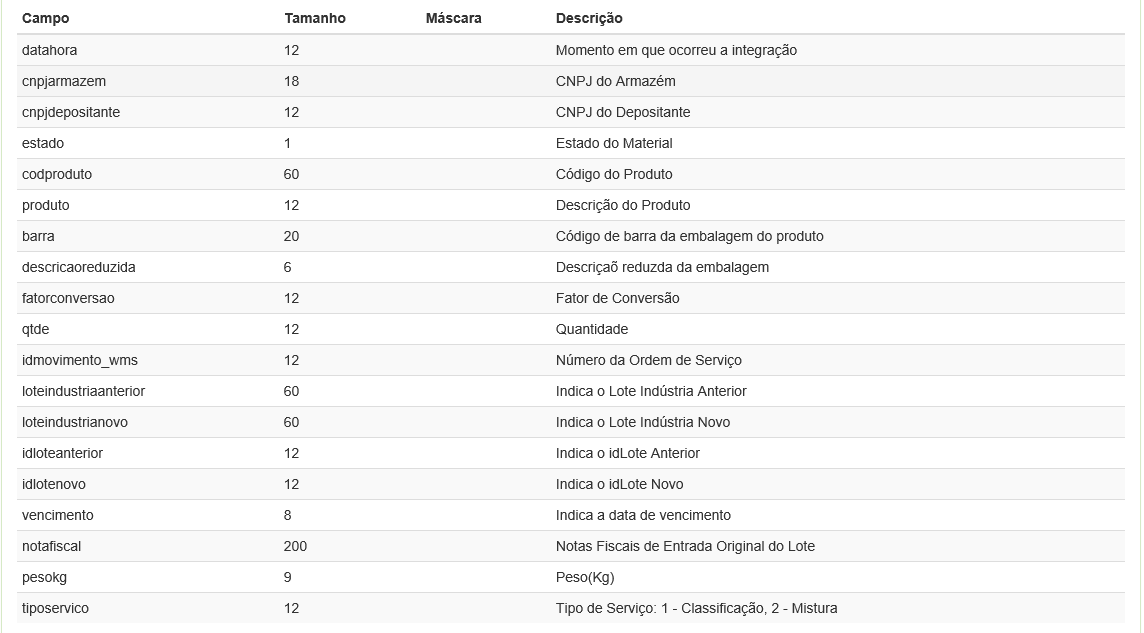The height and width of the screenshot is (633, 1144).
Task: Select the cnpjarmazem field name
Action: click(64, 81)
